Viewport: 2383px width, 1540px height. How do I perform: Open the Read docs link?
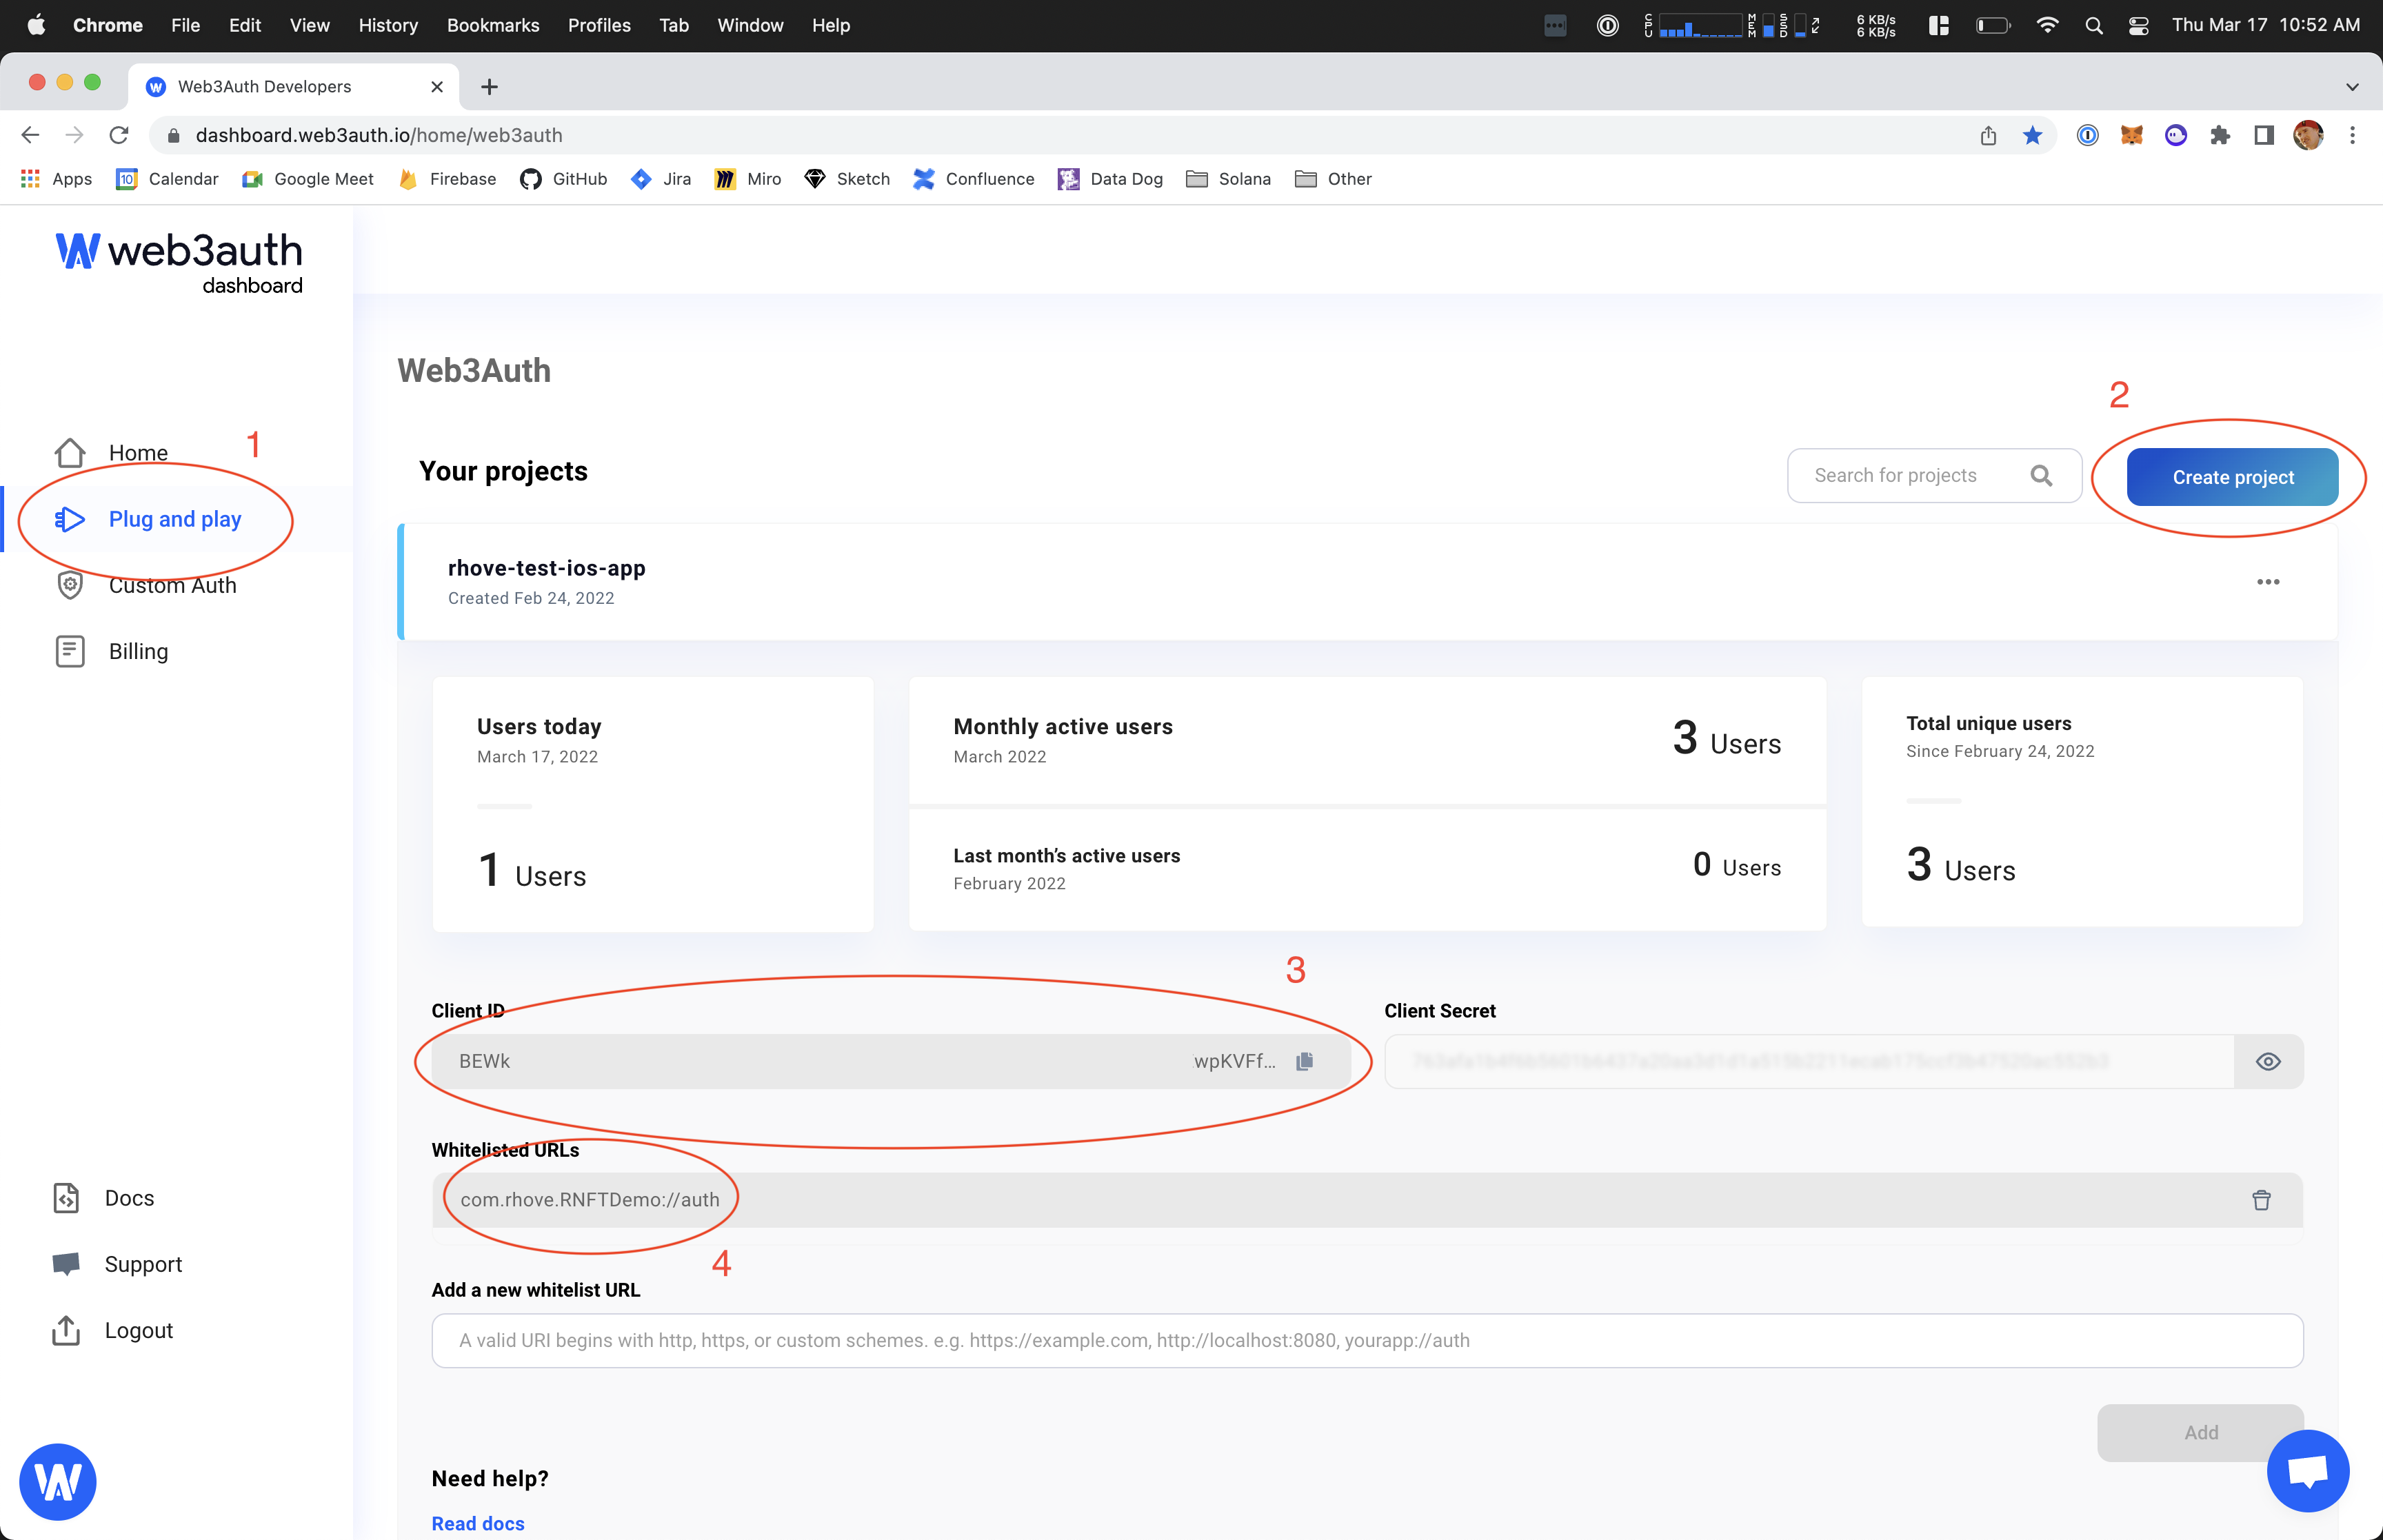click(x=478, y=1523)
